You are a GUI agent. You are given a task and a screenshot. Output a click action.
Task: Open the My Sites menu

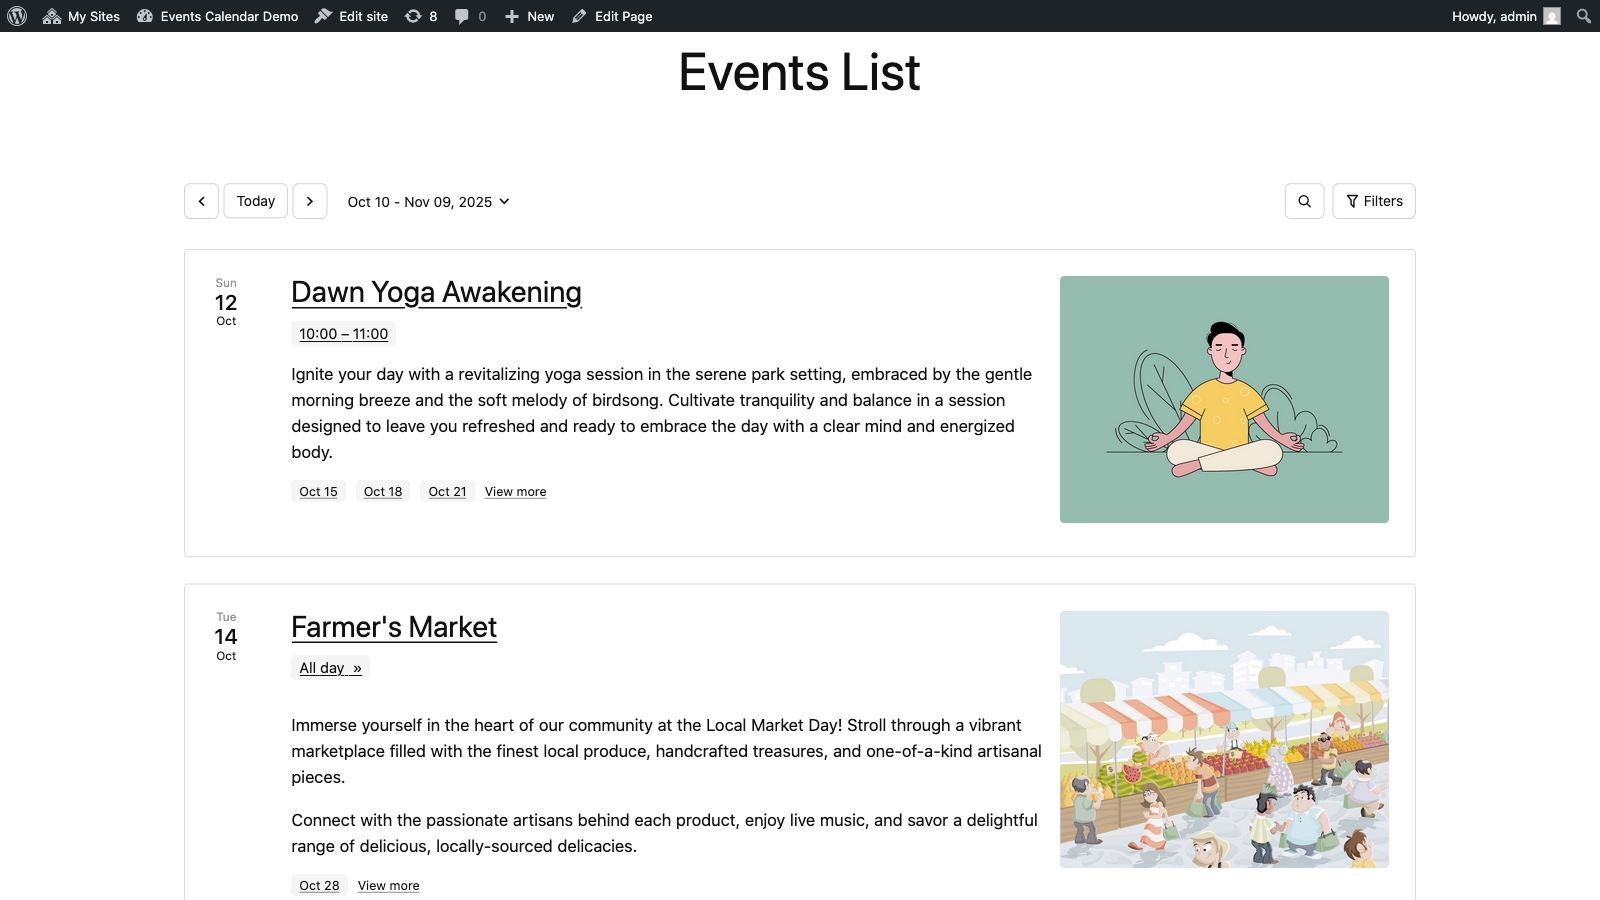tap(82, 16)
